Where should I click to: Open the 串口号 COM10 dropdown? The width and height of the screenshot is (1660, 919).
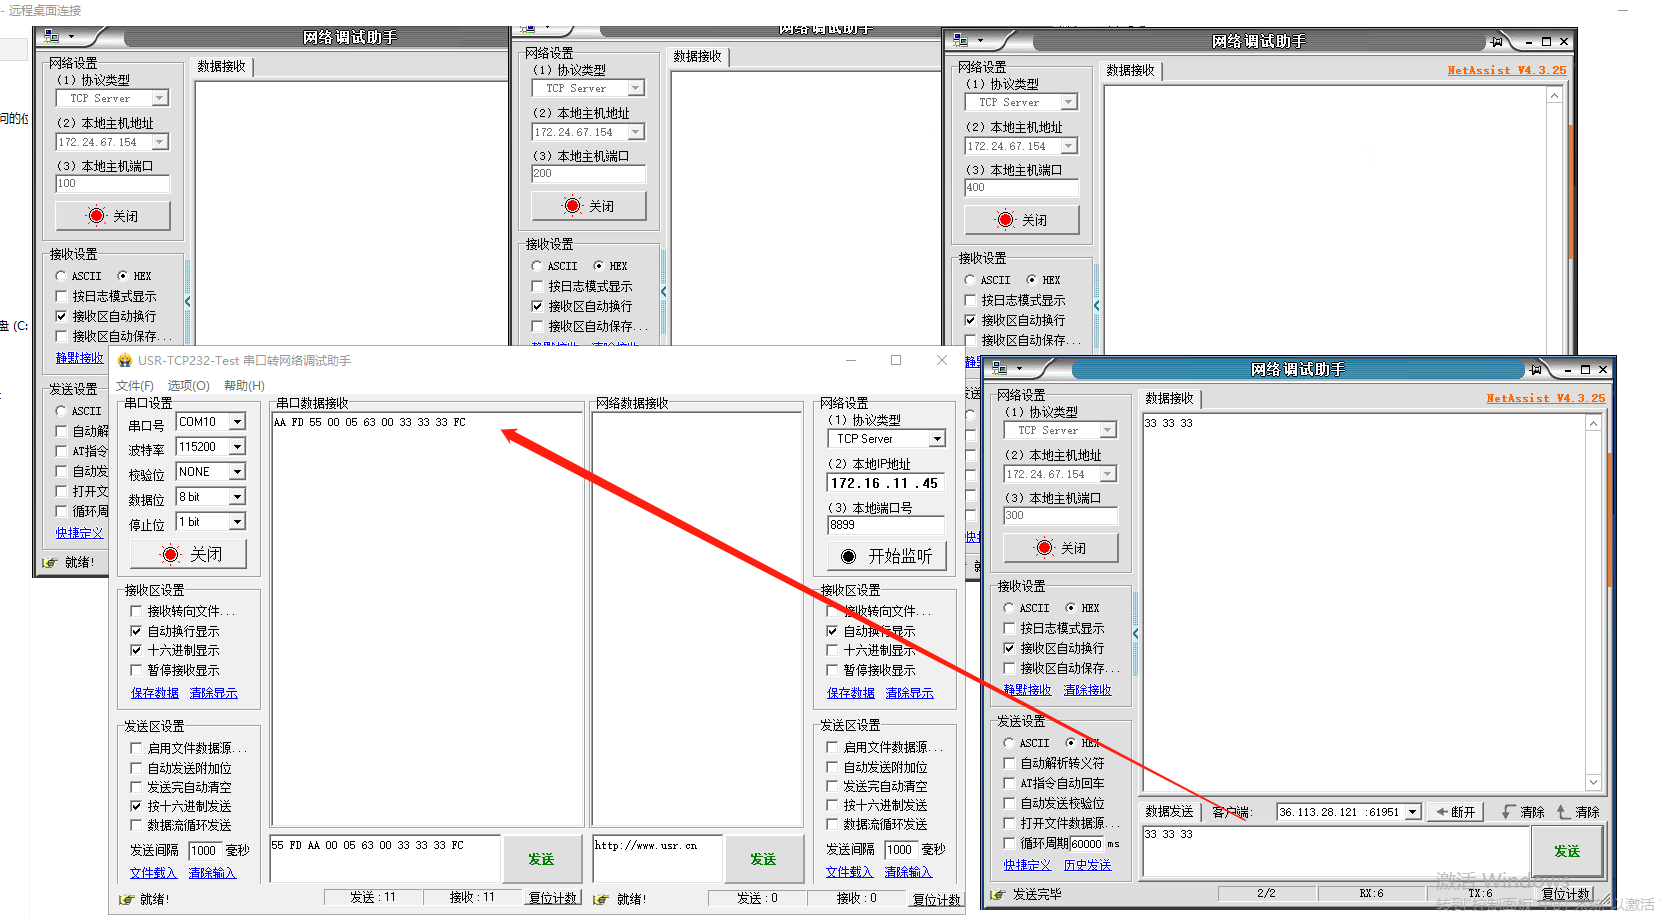tap(238, 422)
